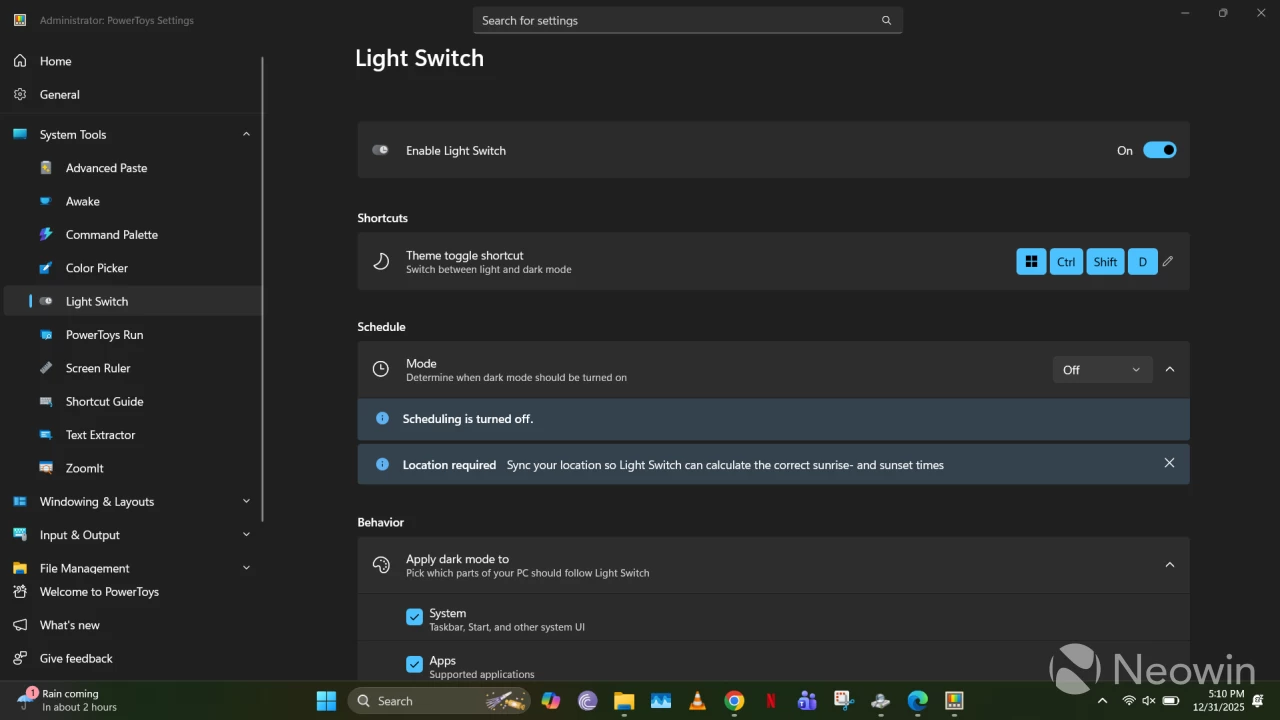Open the Home page icon
Screen dimensions: 1280x720
20,61
